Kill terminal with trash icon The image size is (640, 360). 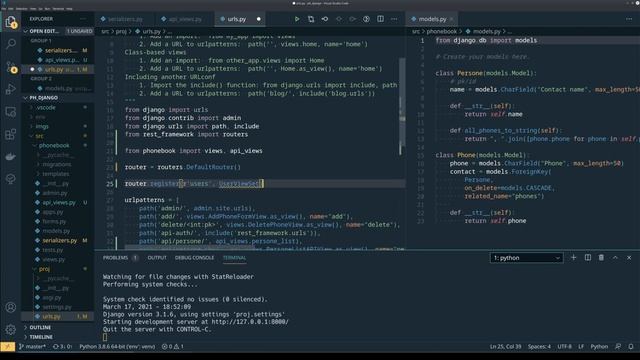tap(601, 258)
